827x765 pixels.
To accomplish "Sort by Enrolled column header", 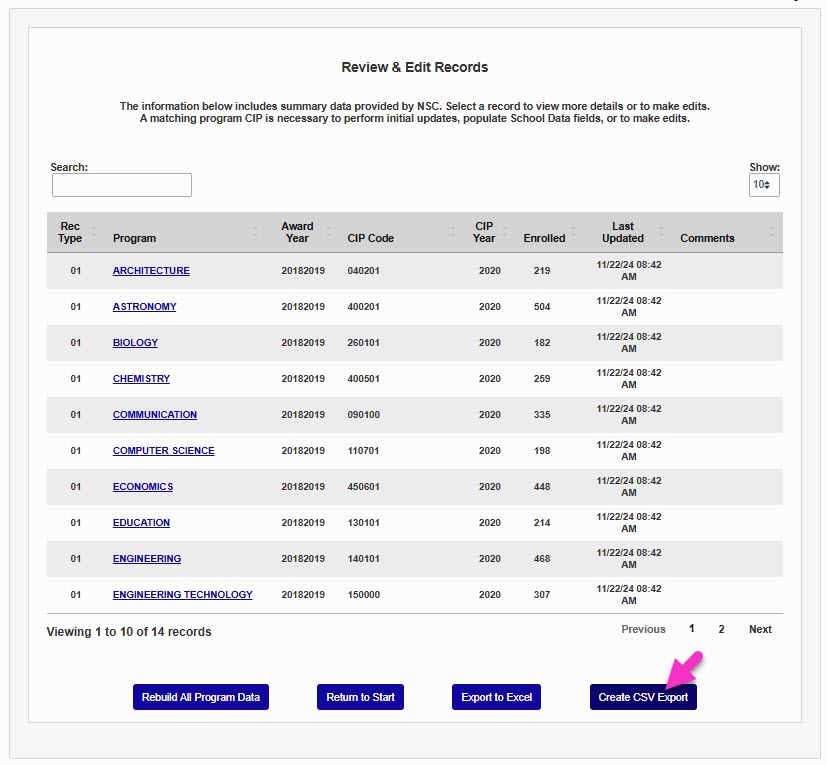I will [x=544, y=238].
